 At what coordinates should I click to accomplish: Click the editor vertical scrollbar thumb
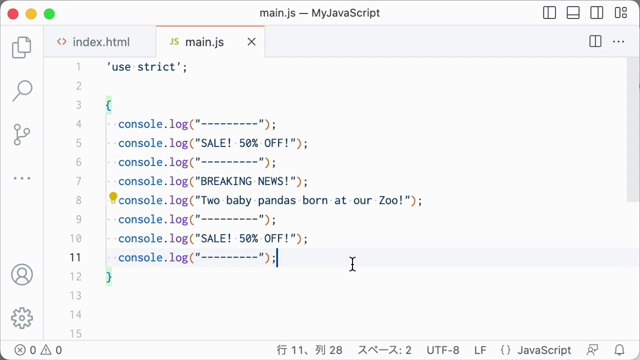[x=633, y=130]
